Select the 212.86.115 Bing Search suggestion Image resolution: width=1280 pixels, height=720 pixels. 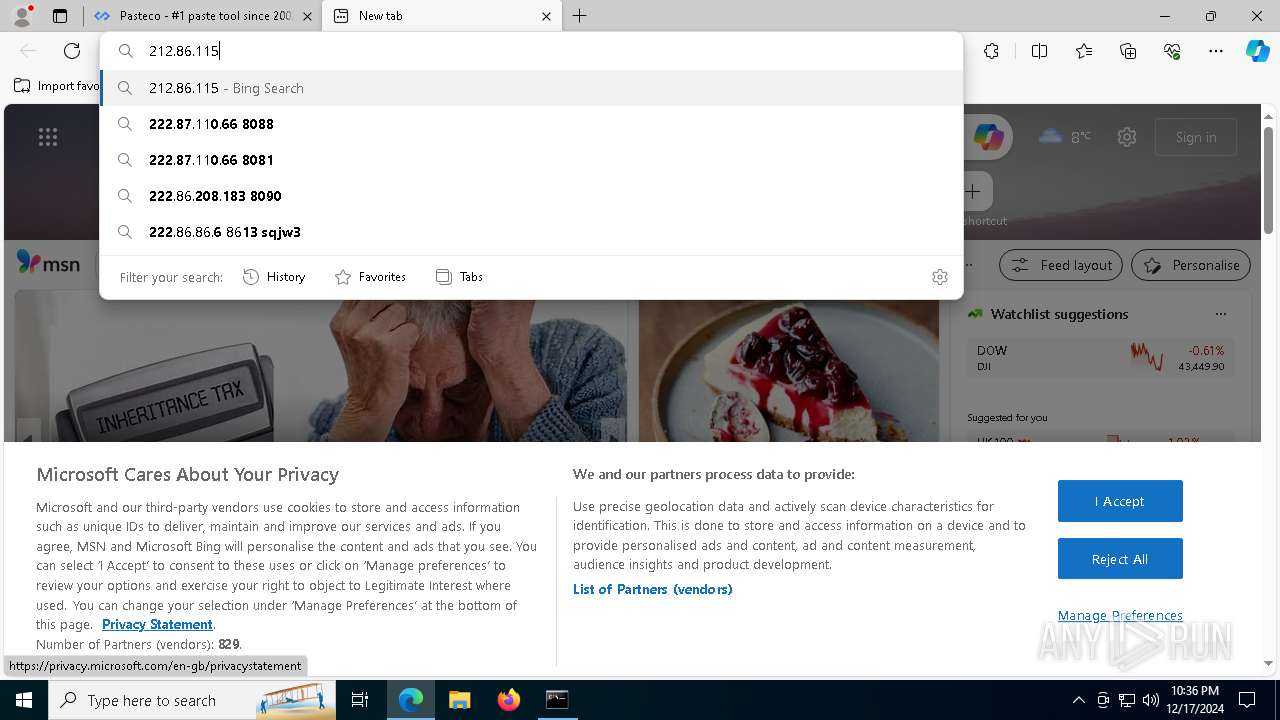click(531, 88)
